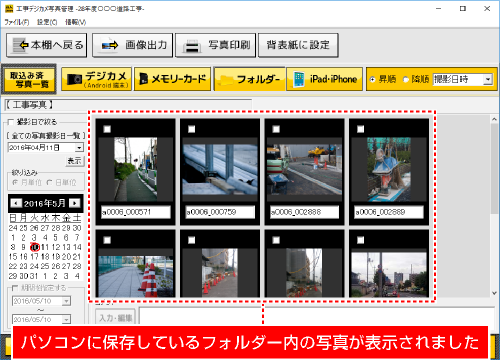This screenshot has width=500, height=361.
Task: Choose the メモリーカード import source
Action: tap(173, 79)
